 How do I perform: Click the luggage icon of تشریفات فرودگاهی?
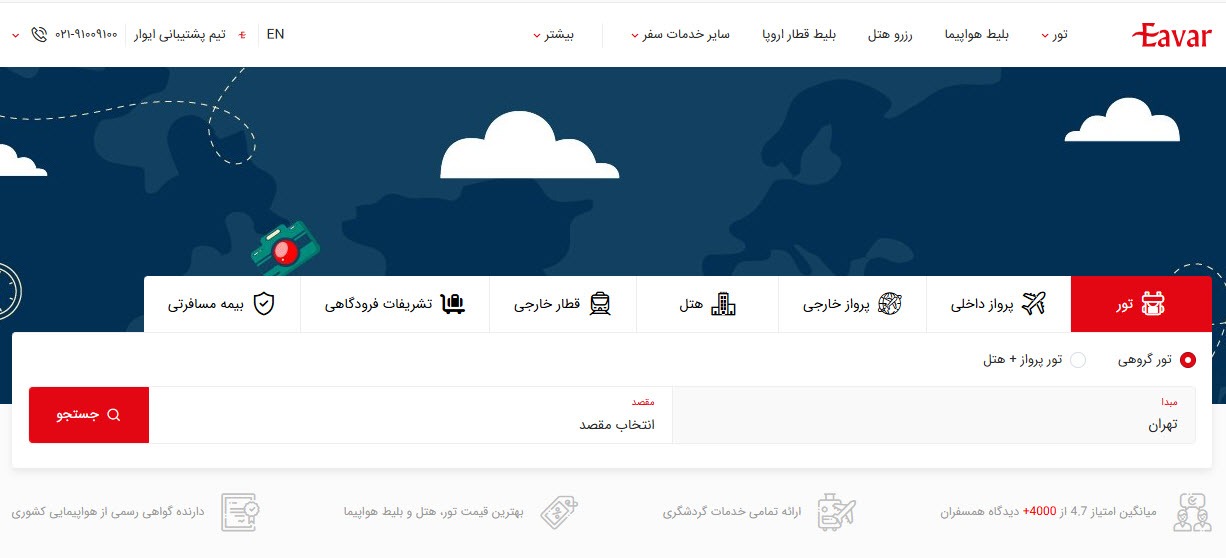[452, 304]
